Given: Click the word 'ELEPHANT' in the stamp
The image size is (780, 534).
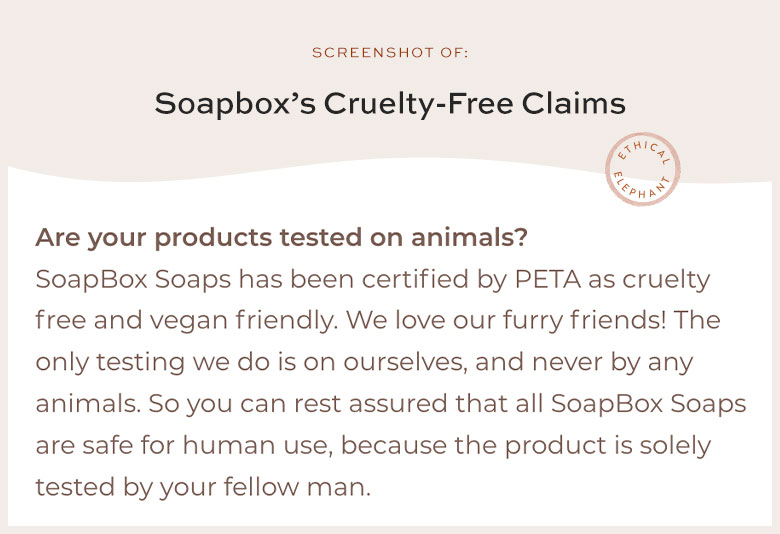Looking at the screenshot, I should [x=642, y=187].
